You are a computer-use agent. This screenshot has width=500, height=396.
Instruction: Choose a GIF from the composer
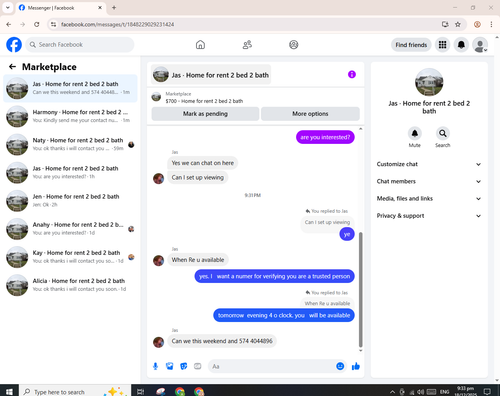(x=198, y=366)
